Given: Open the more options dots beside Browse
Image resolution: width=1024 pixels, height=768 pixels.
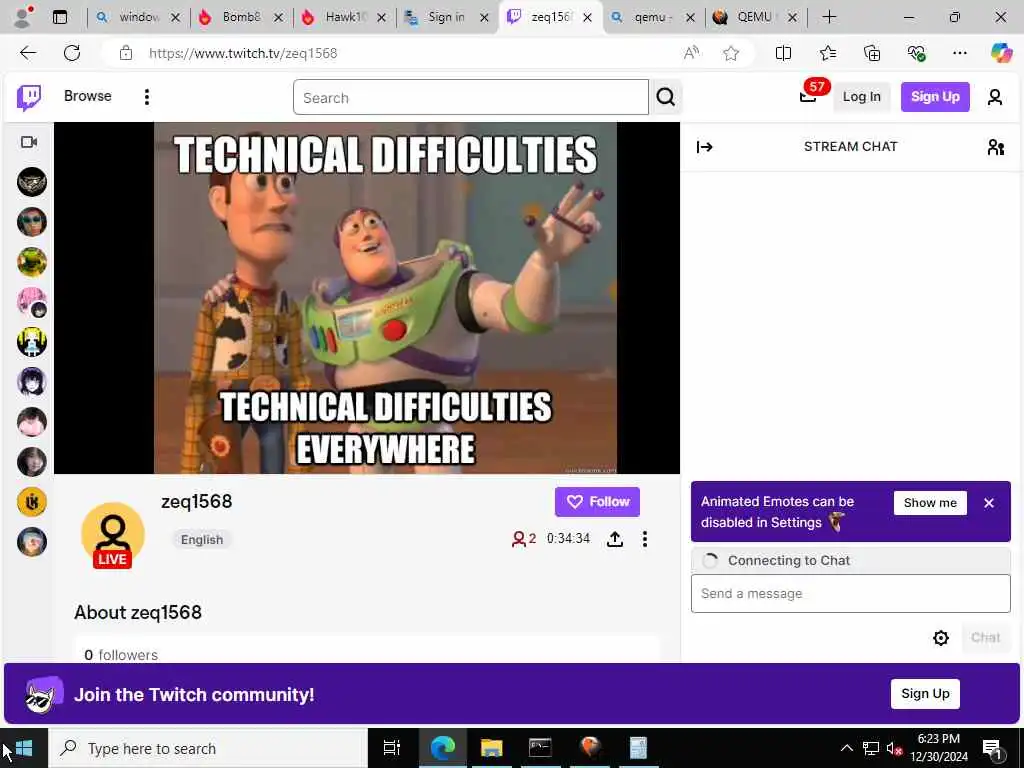Looking at the screenshot, I should click(x=147, y=97).
